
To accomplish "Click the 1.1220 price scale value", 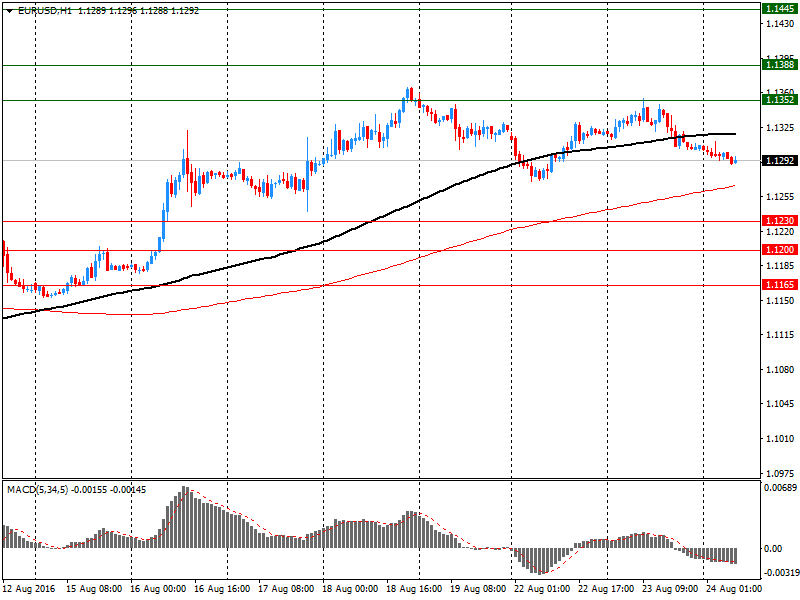I will coord(780,232).
